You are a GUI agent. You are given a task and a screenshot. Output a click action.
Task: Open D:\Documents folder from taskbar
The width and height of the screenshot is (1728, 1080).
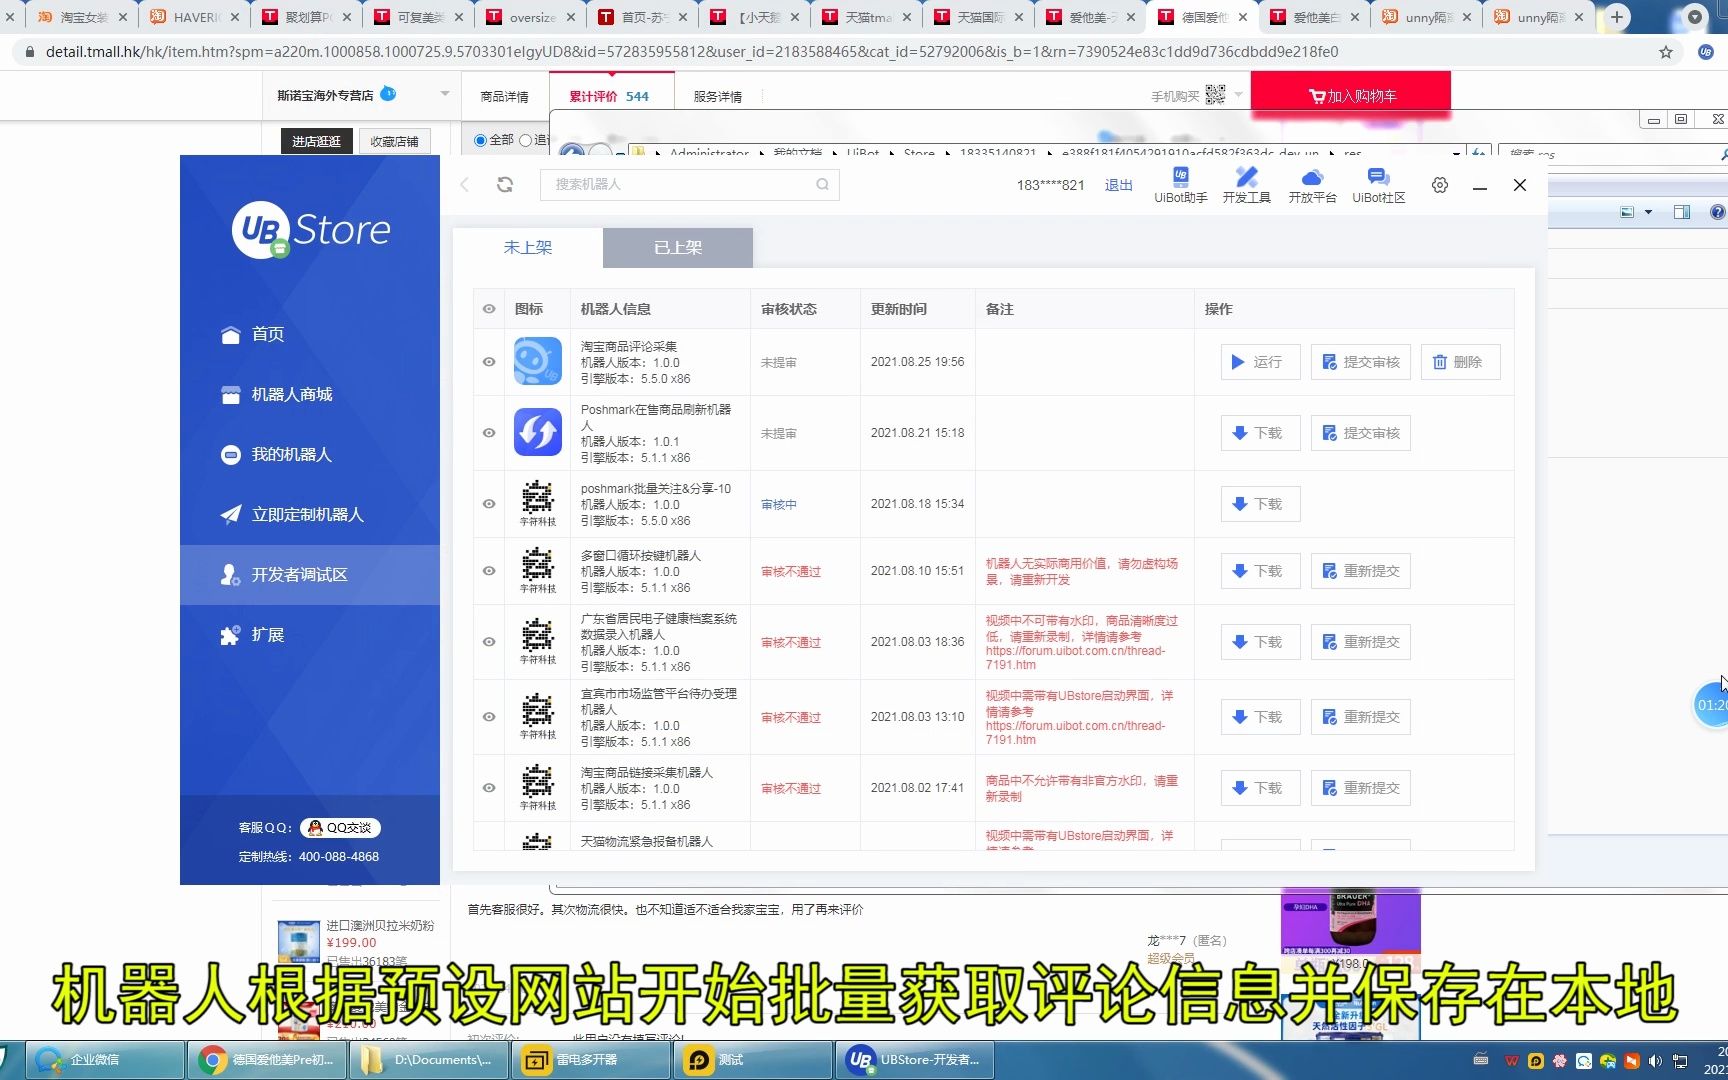tap(430, 1060)
